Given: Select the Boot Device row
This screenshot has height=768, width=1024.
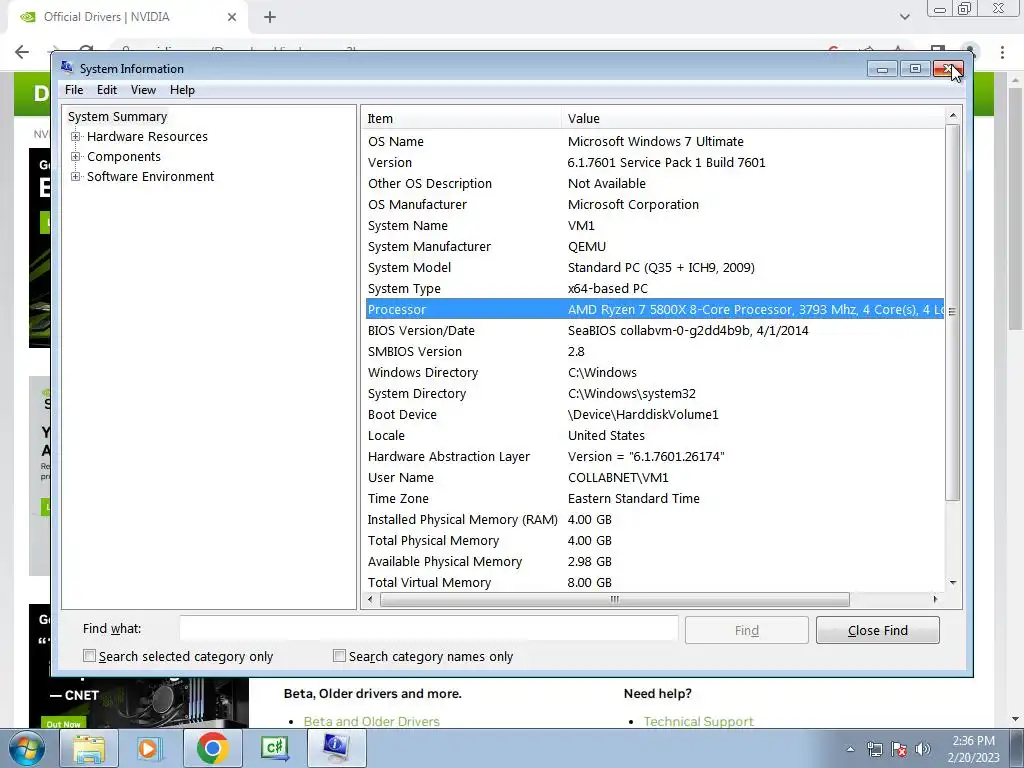Looking at the screenshot, I should point(654,415).
